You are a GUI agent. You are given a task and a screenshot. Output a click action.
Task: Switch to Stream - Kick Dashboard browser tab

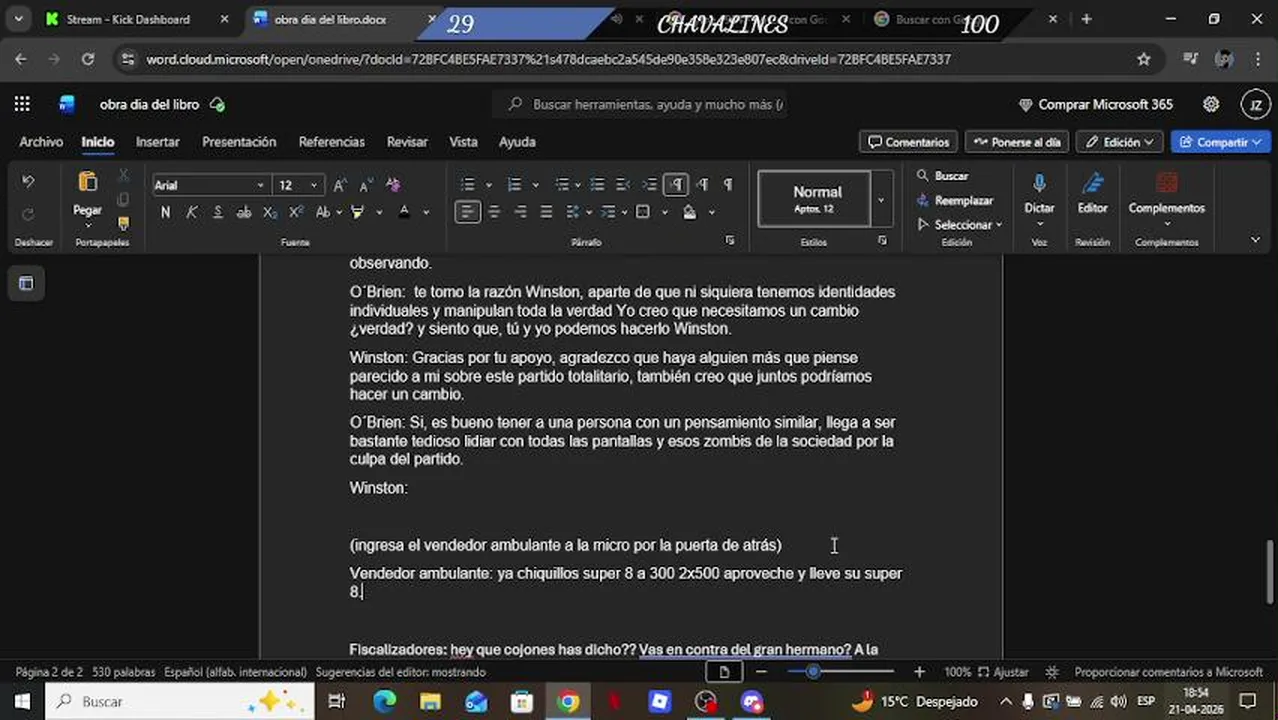(x=128, y=19)
